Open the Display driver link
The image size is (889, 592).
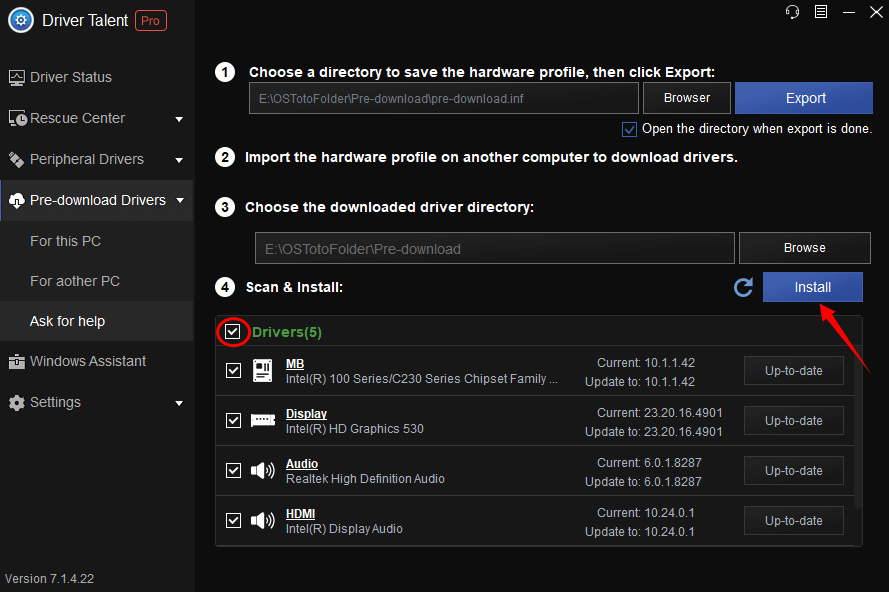click(x=306, y=413)
